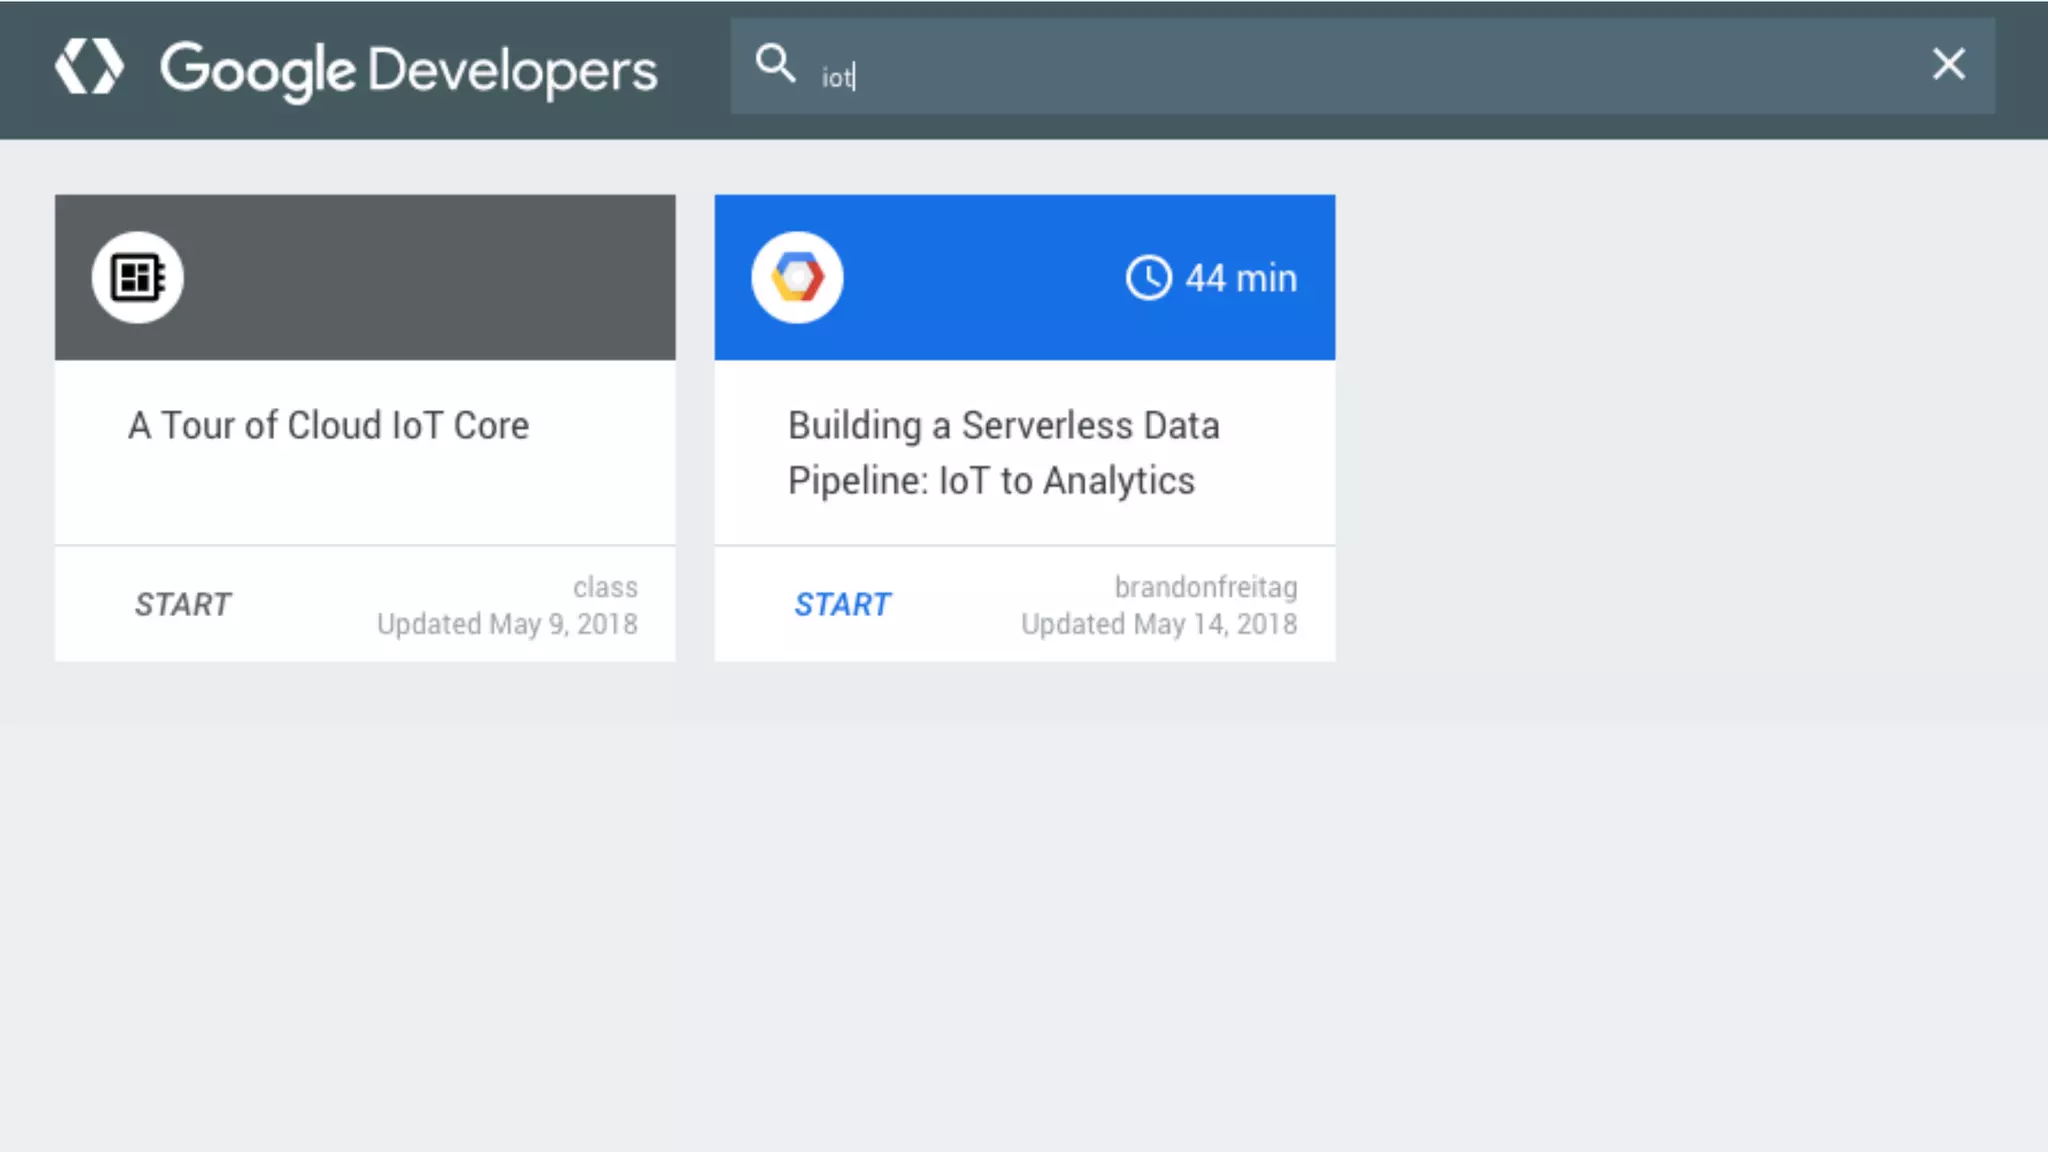This screenshot has width=2048, height=1152.
Task: Click the Google Developers wordmark text
Action: [x=408, y=70]
